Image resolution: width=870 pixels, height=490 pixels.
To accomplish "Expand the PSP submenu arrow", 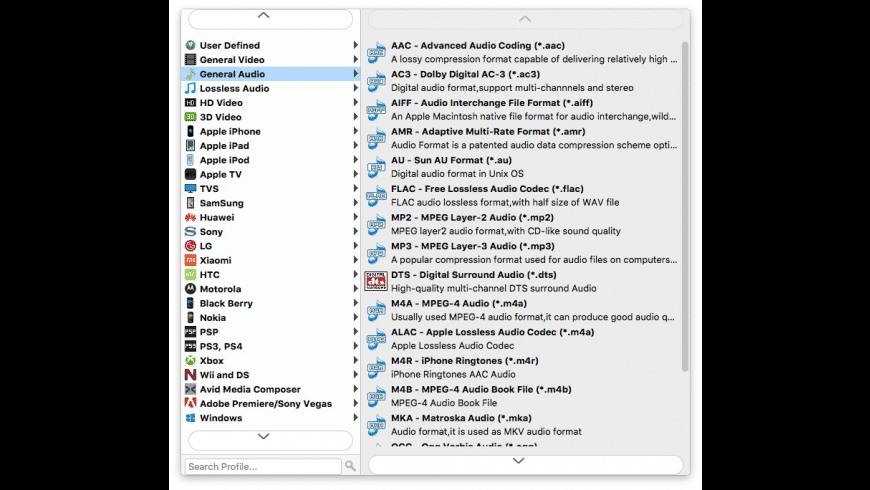I will coord(355,332).
